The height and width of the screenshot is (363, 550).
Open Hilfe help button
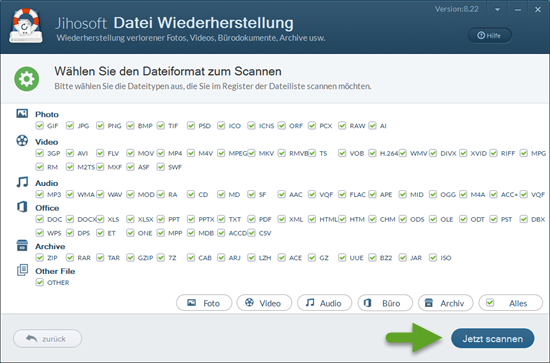[490, 35]
